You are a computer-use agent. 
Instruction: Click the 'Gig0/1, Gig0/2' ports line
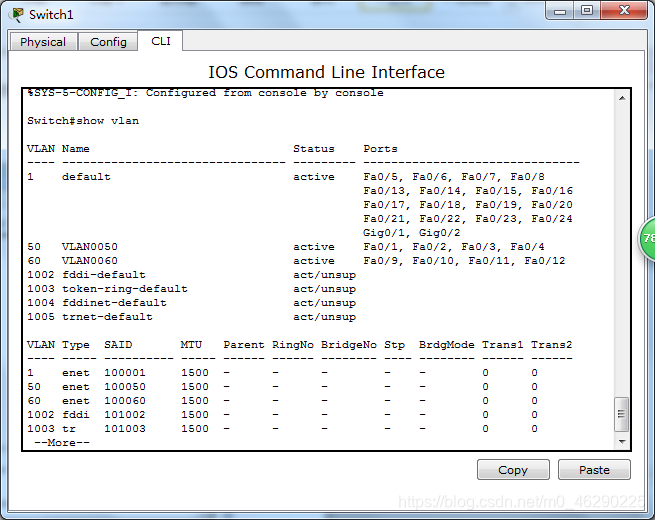coord(411,233)
